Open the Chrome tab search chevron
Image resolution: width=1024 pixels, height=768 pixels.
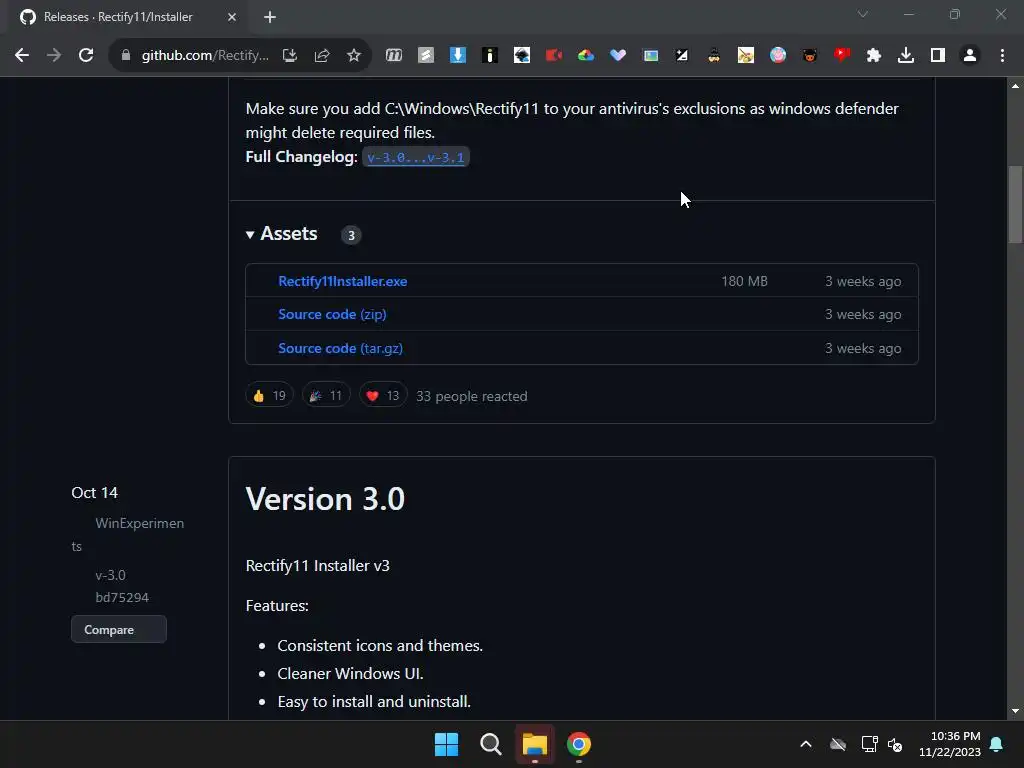coord(863,14)
